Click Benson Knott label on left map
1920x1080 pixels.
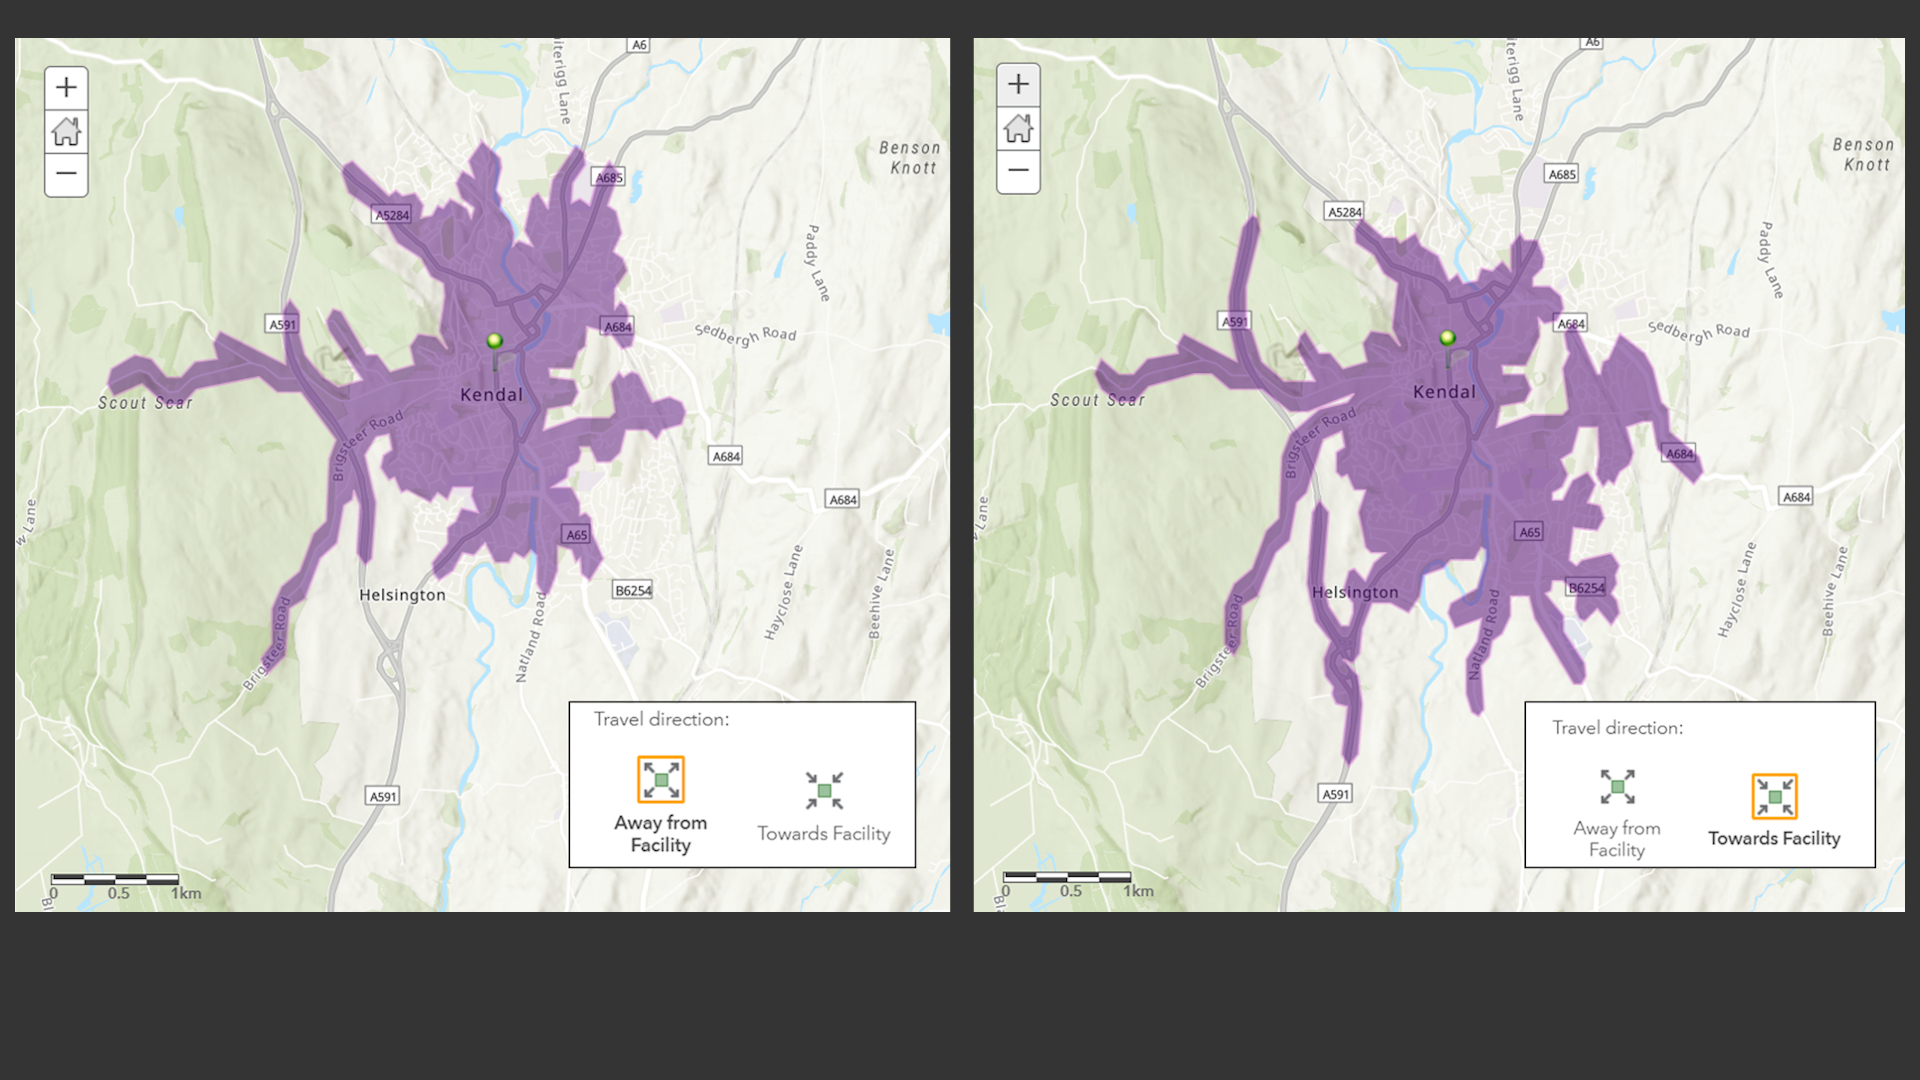pos(910,158)
